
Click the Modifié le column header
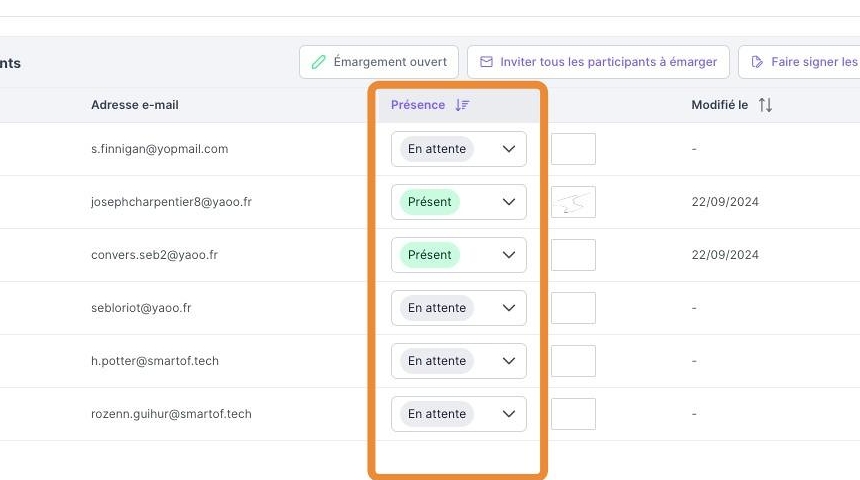pyautogui.click(x=719, y=105)
